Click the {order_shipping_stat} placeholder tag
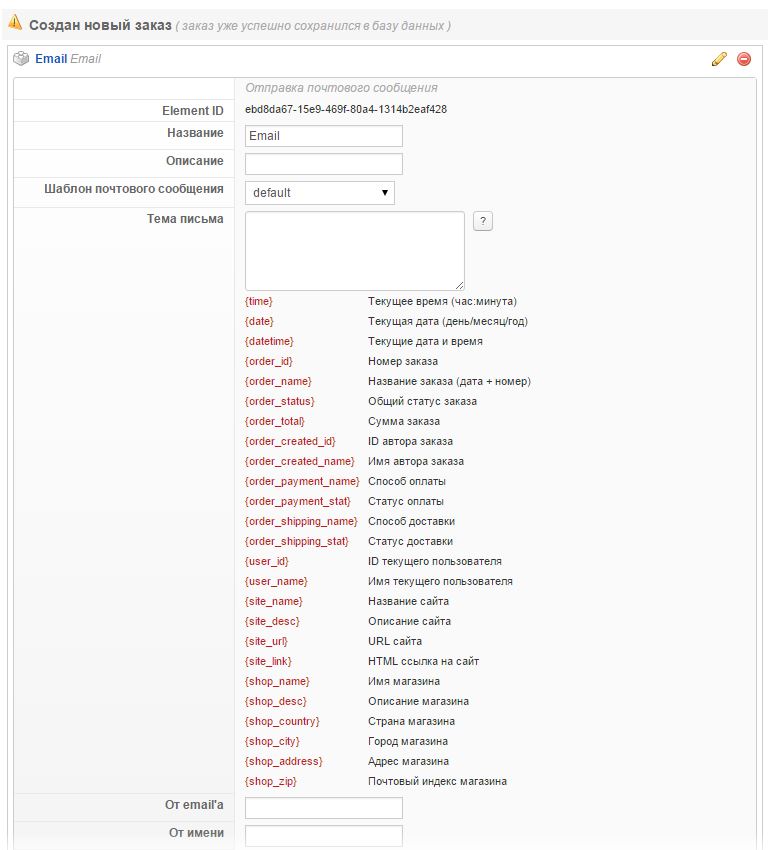Image resolution: width=781 pixels, height=850 pixels. click(x=296, y=542)
